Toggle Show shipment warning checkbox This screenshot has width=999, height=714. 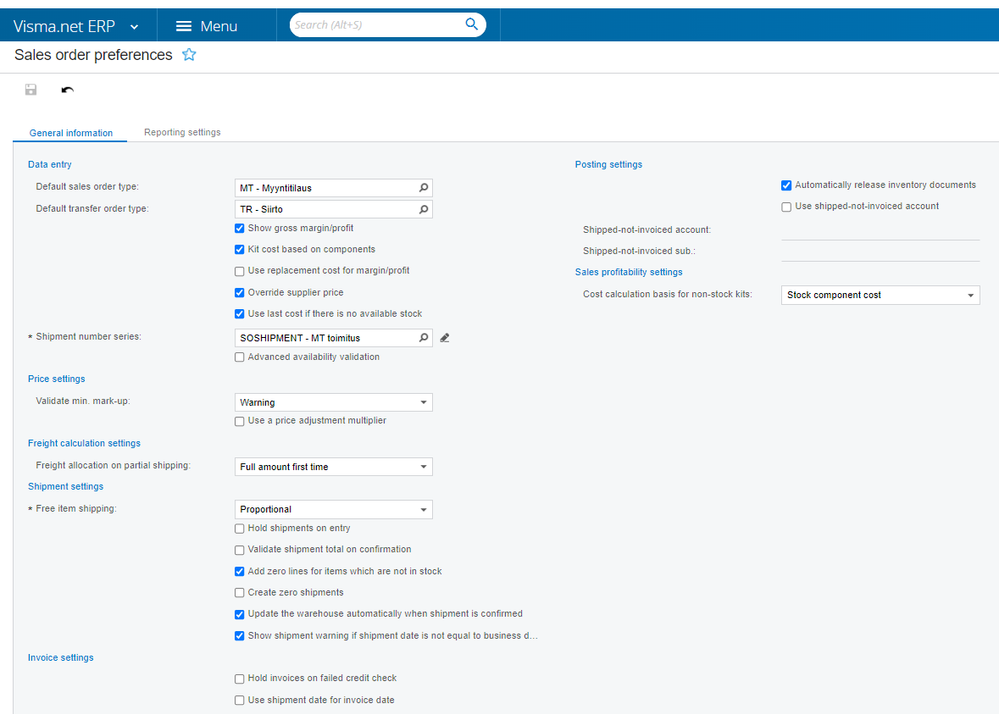240,636
